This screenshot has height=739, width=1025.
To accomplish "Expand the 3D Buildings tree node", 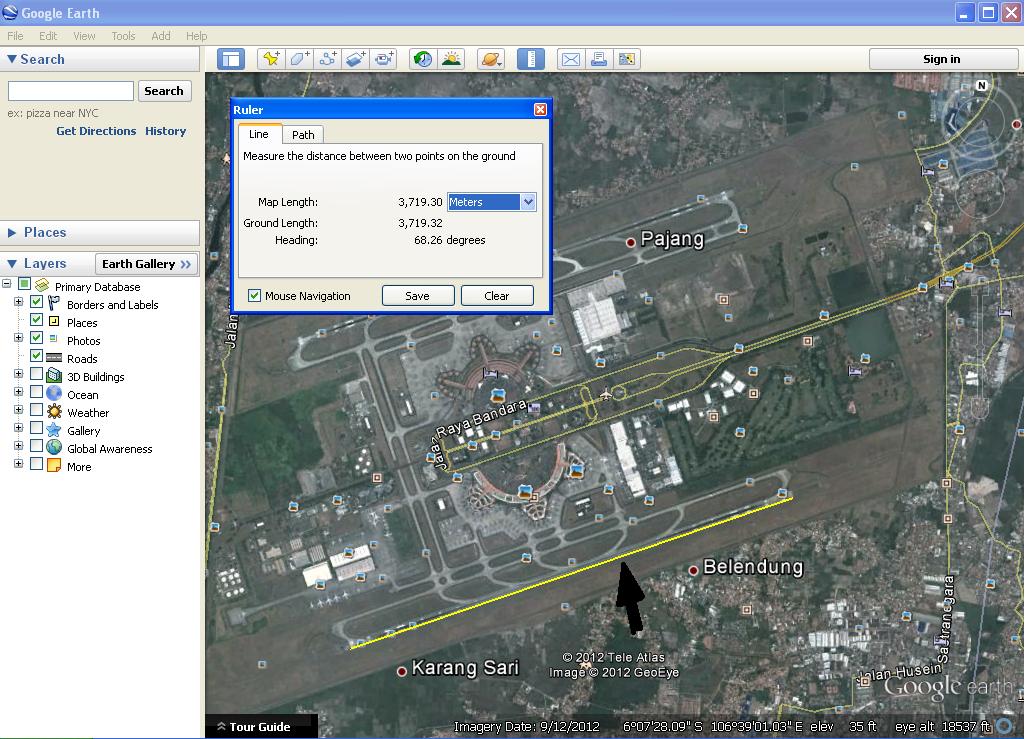I will coord(18,374).
